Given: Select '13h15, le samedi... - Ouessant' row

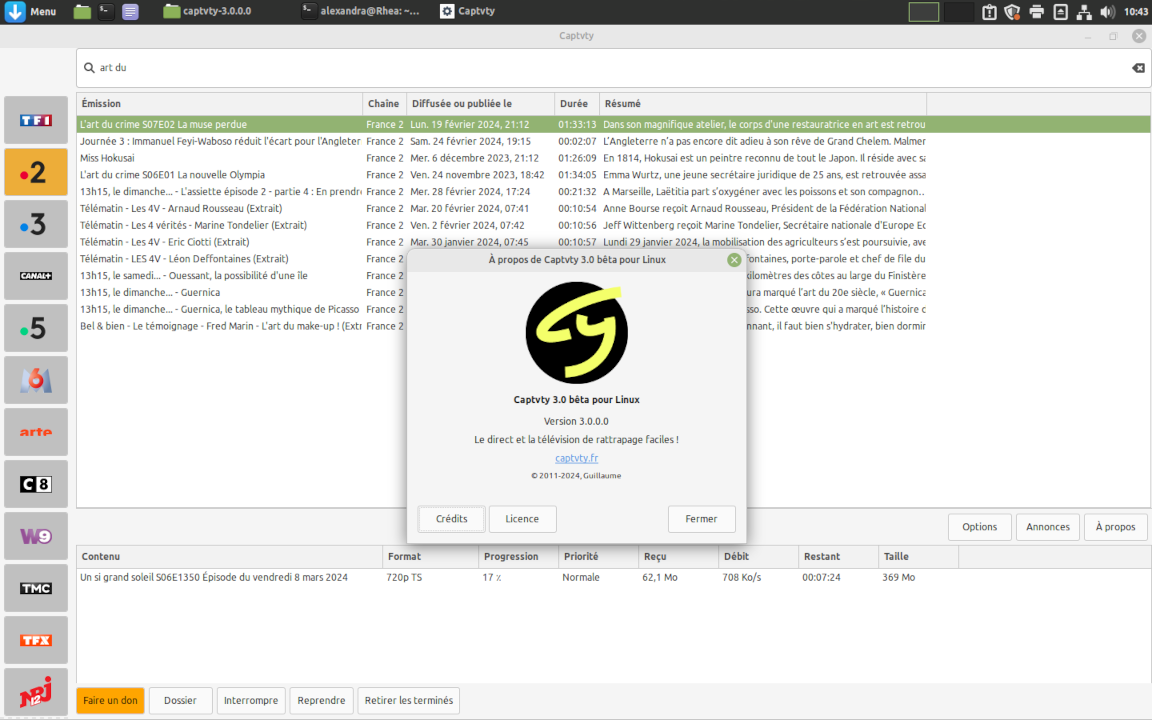Looking at the screenshot, I should (241, 276).
